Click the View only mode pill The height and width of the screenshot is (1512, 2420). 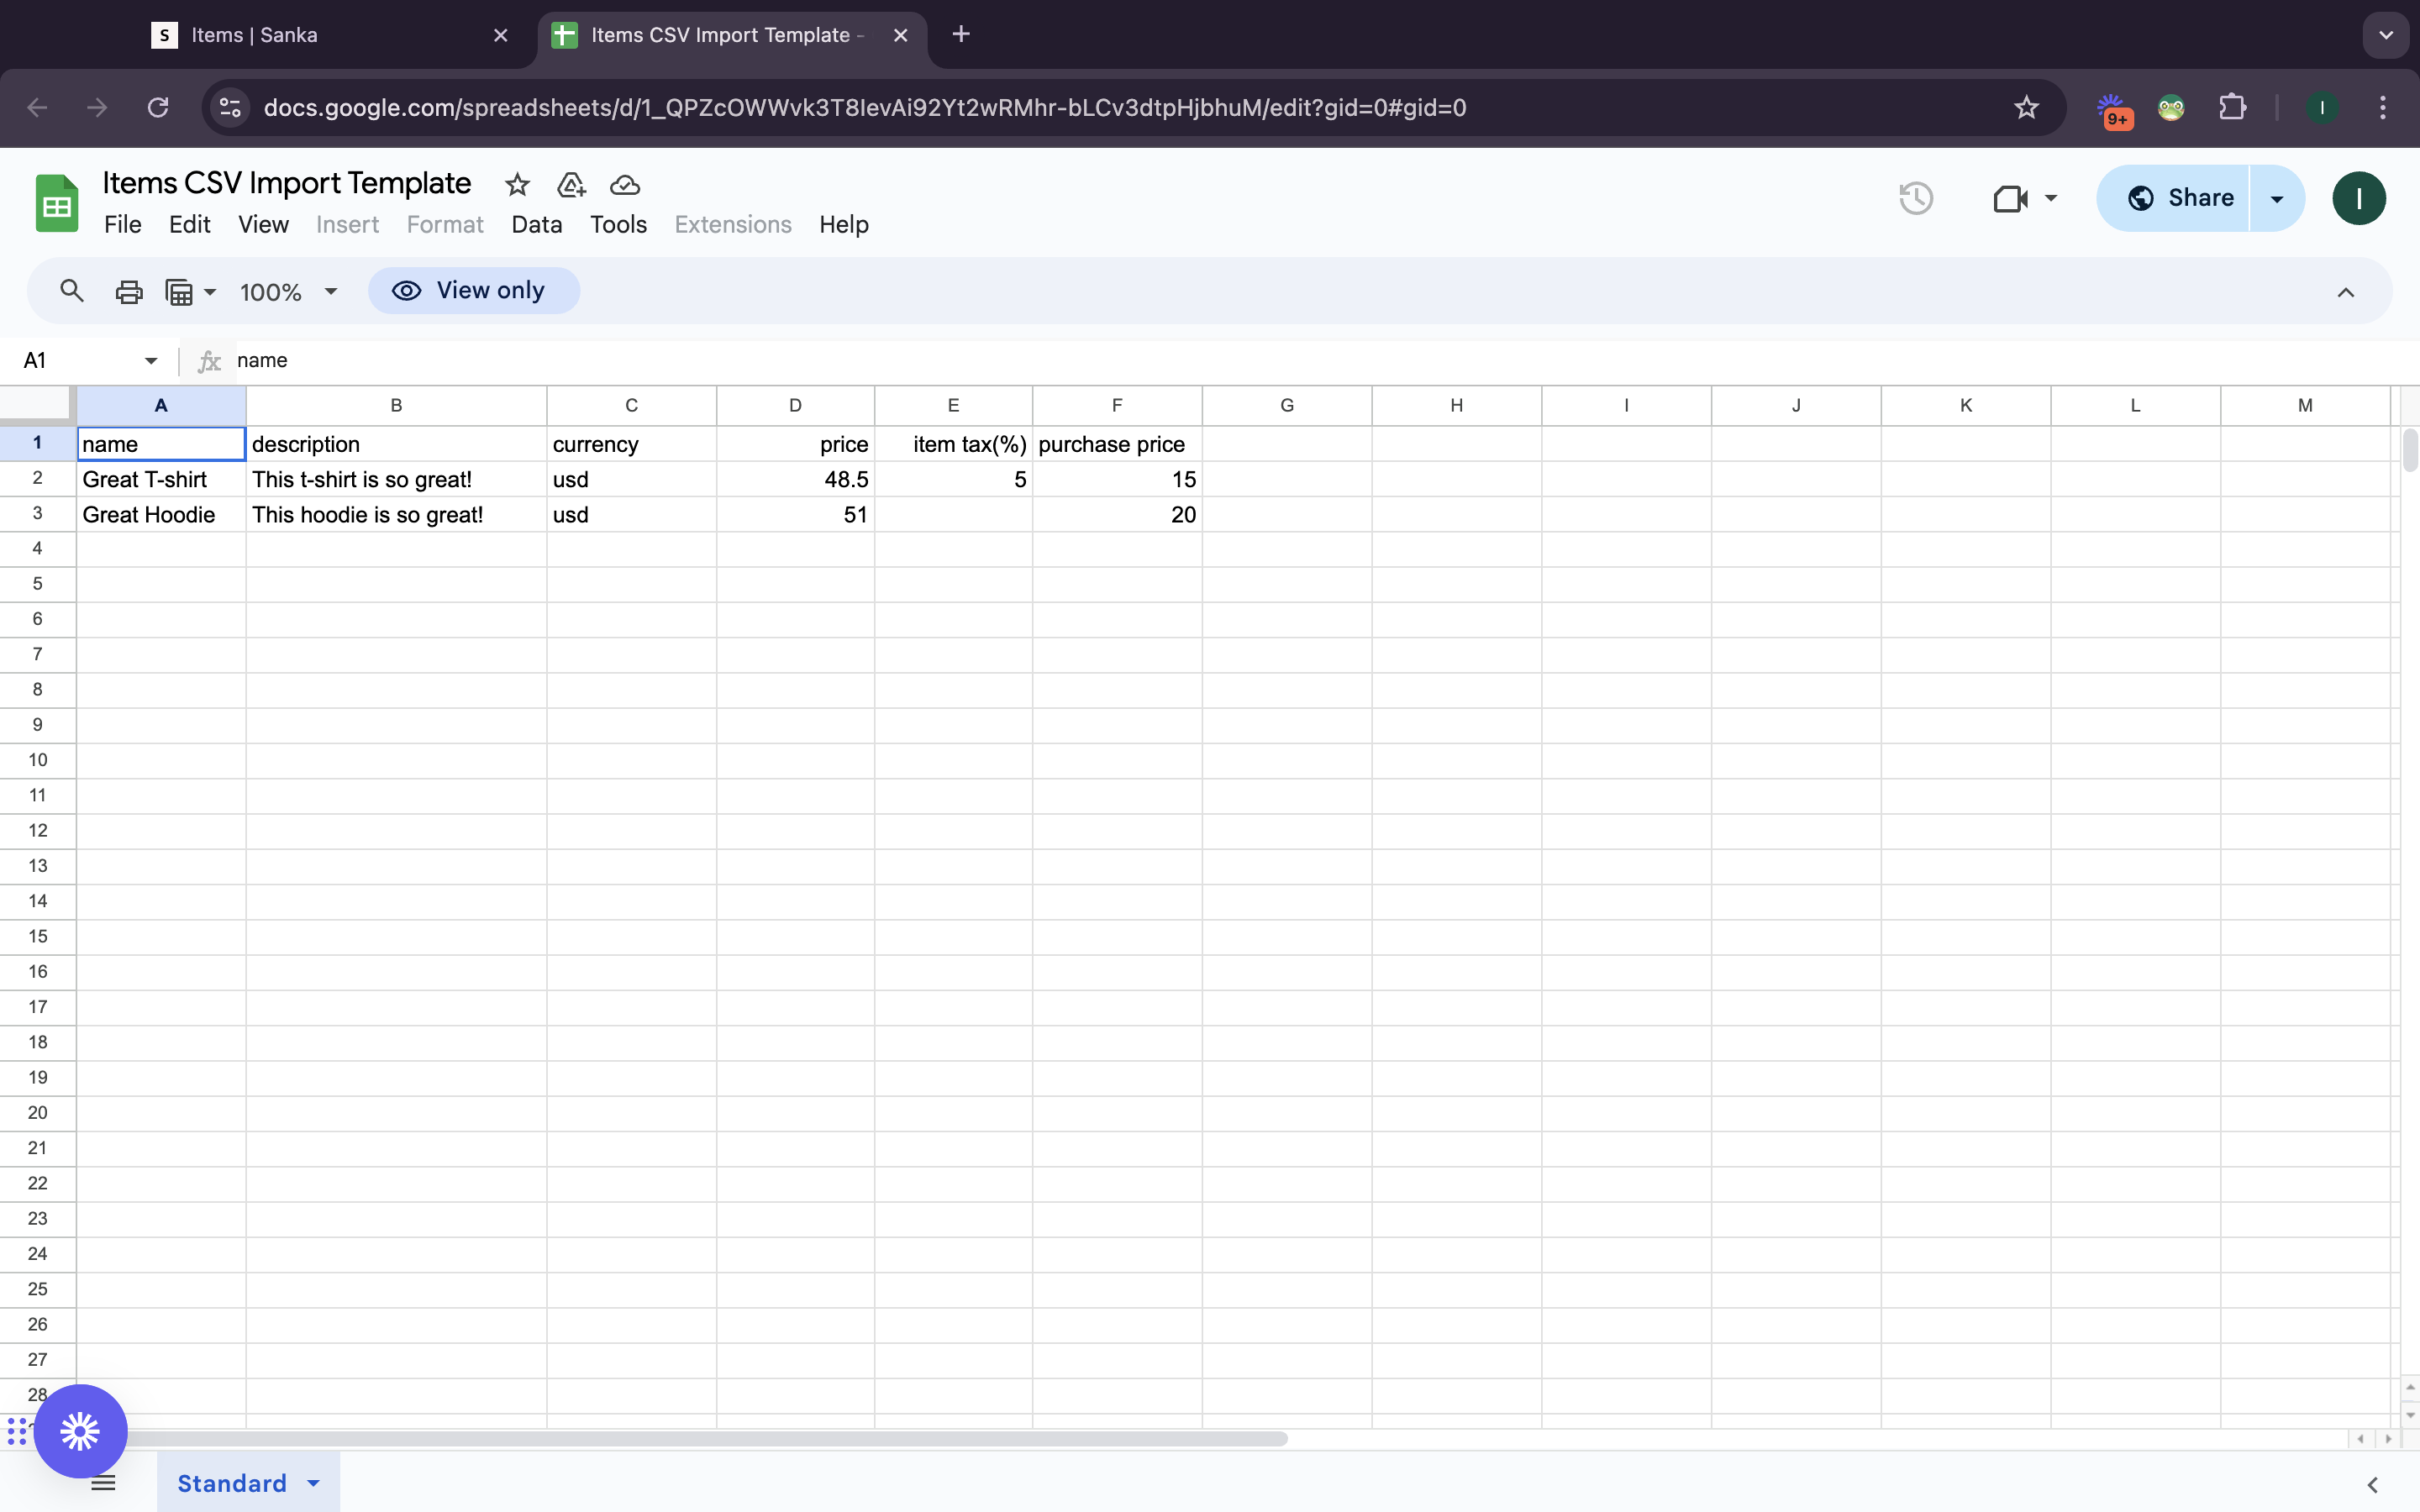[x=473, y=291]
